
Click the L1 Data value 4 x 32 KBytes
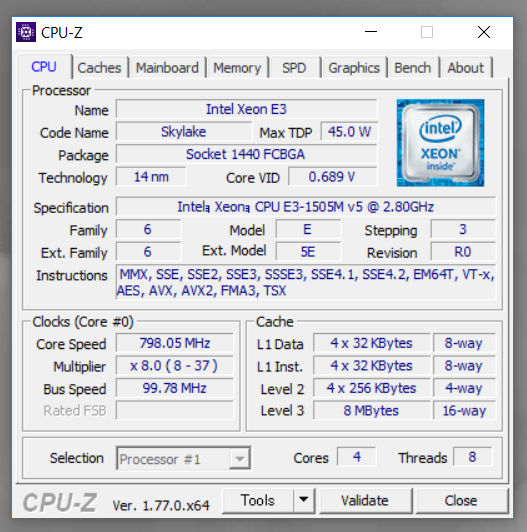pyautogui.click(x=372, y=343)
